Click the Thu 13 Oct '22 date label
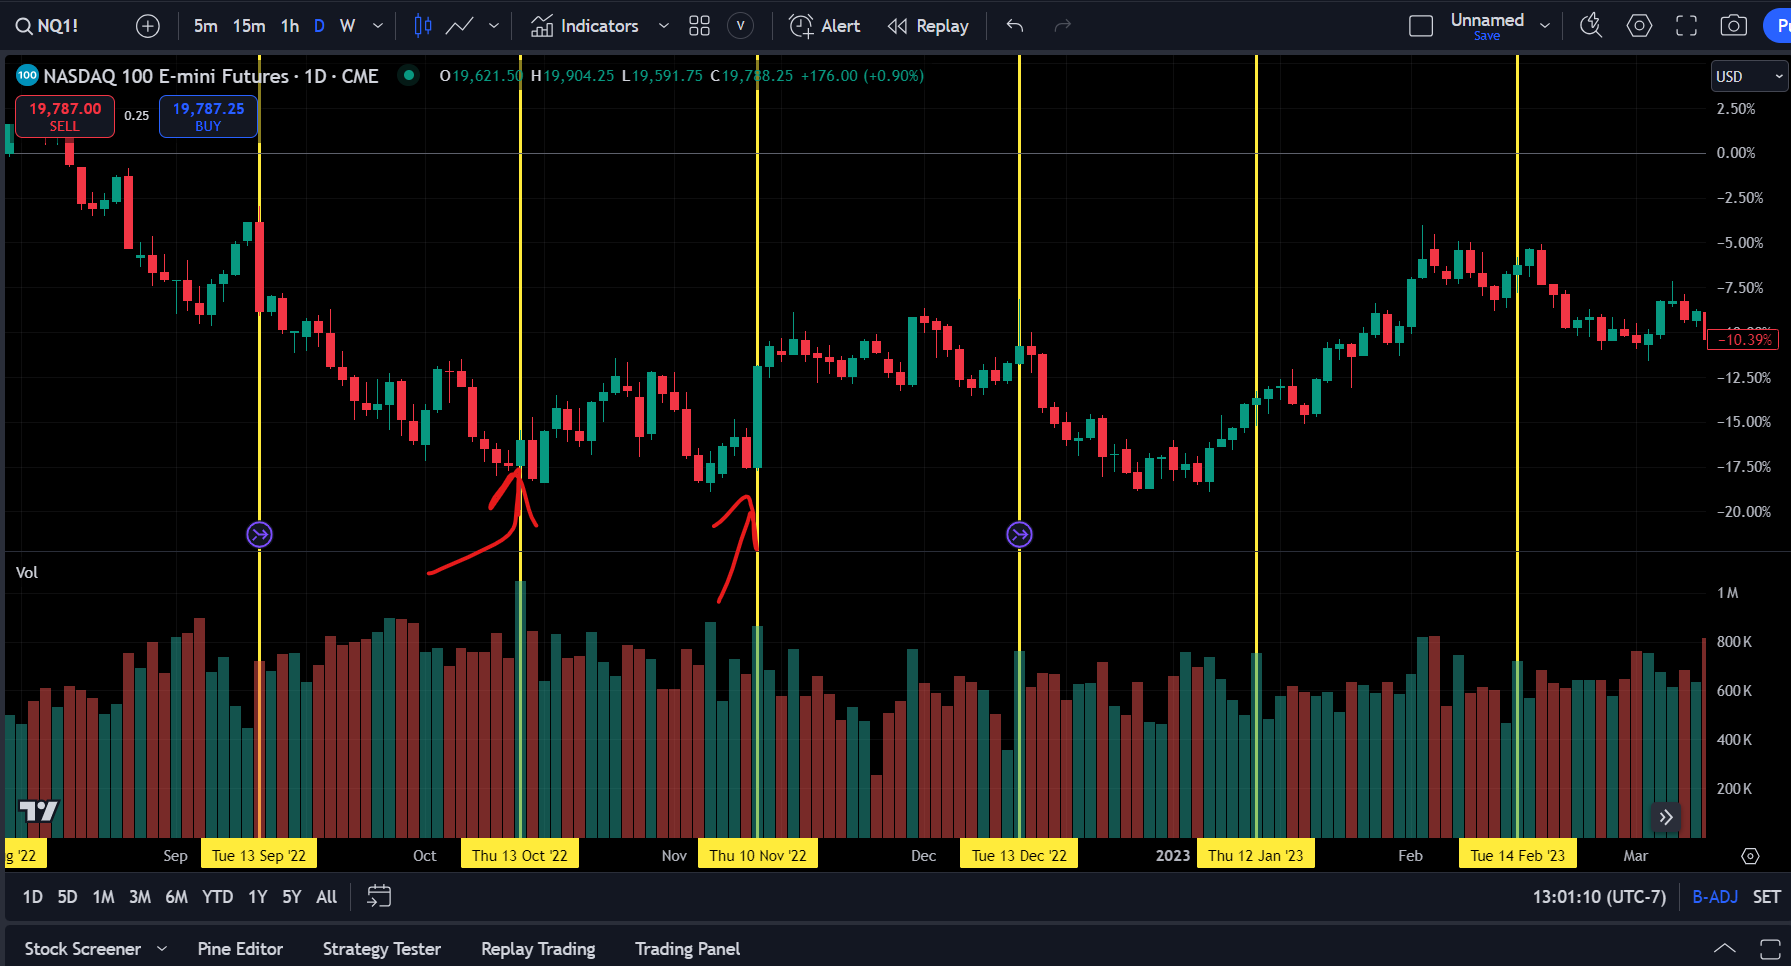This screenshot has height=966, width=1791. 520,855
